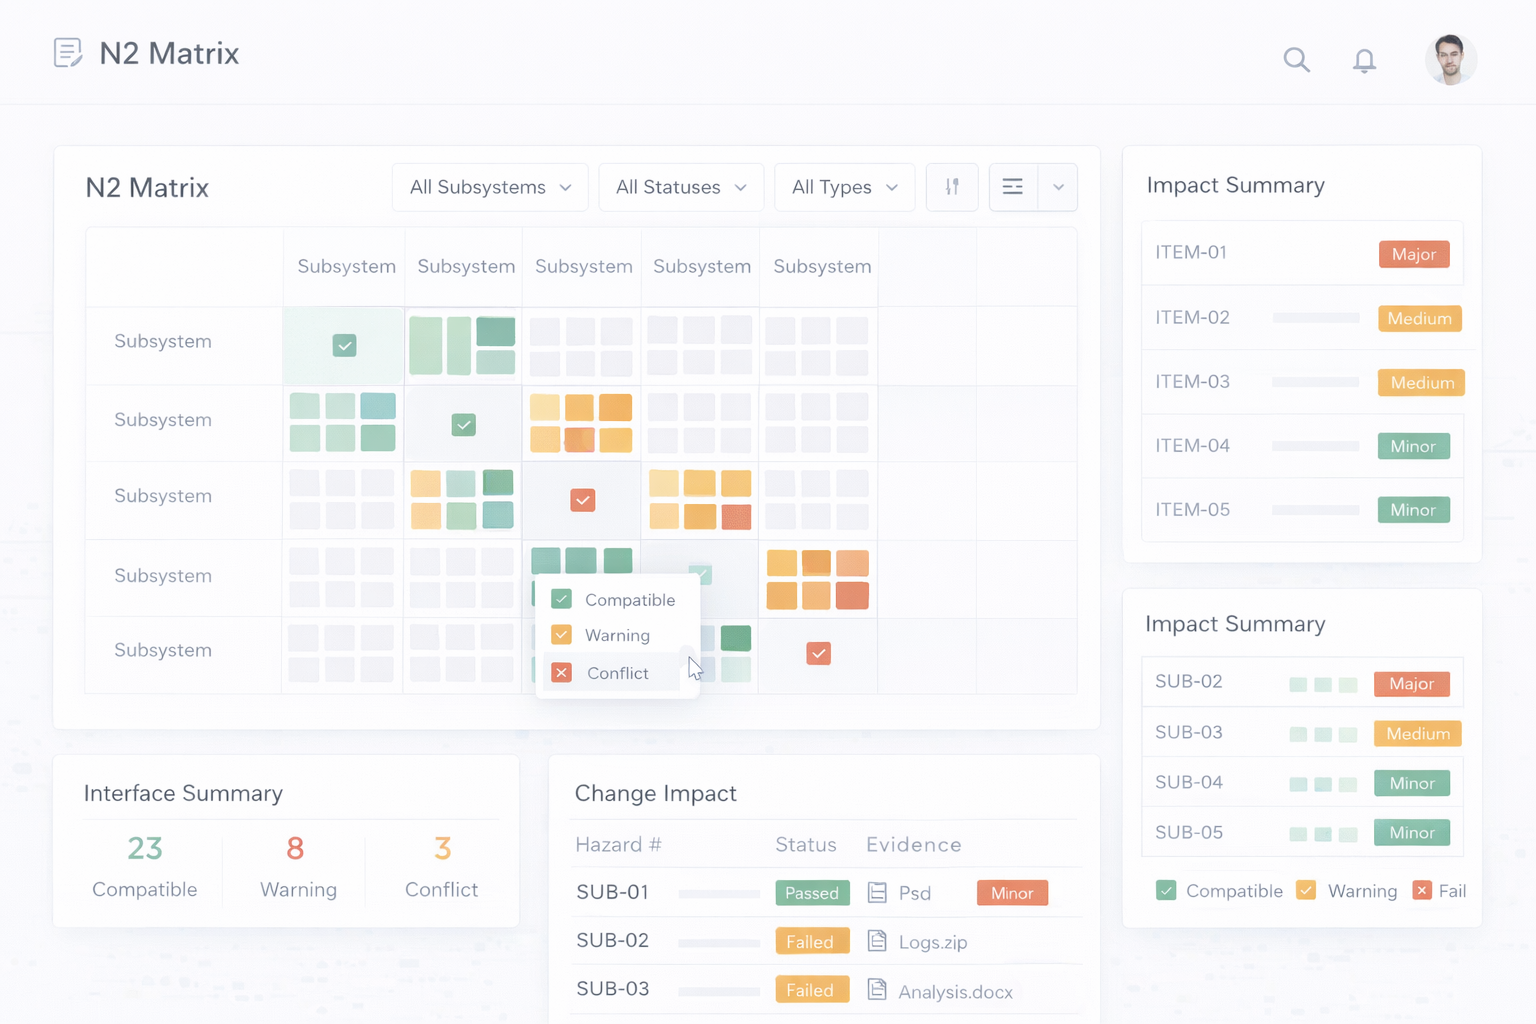Toggle Fail legend checkbox in Impact Summary
The height and width of the screenshot is (1024, 1536).
(1422, 890)
